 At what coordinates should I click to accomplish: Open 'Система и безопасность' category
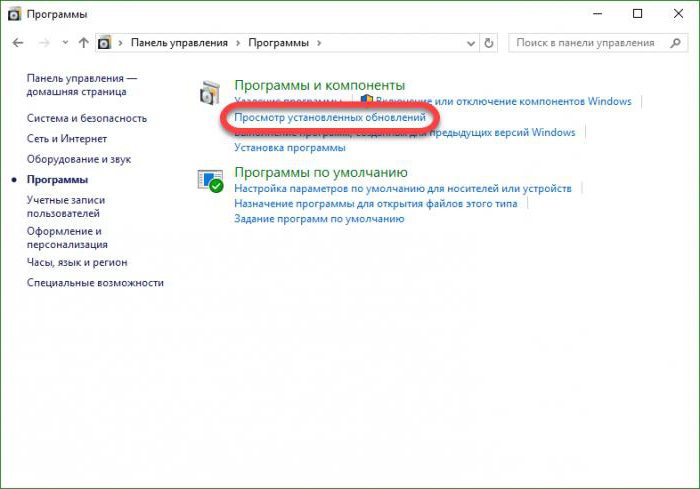[87, 118]
